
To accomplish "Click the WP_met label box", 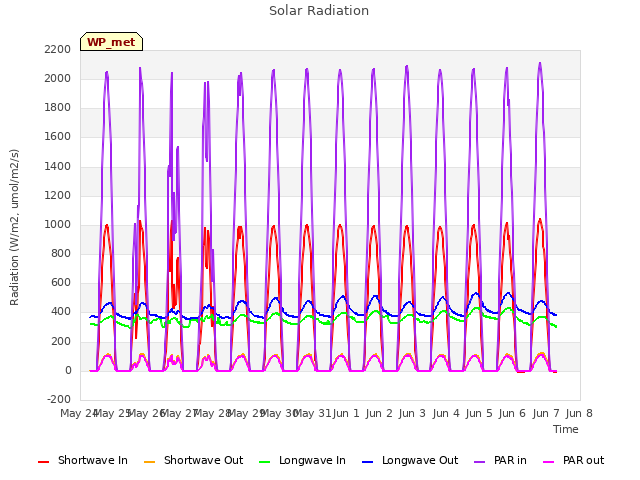I will click(111, 42).
